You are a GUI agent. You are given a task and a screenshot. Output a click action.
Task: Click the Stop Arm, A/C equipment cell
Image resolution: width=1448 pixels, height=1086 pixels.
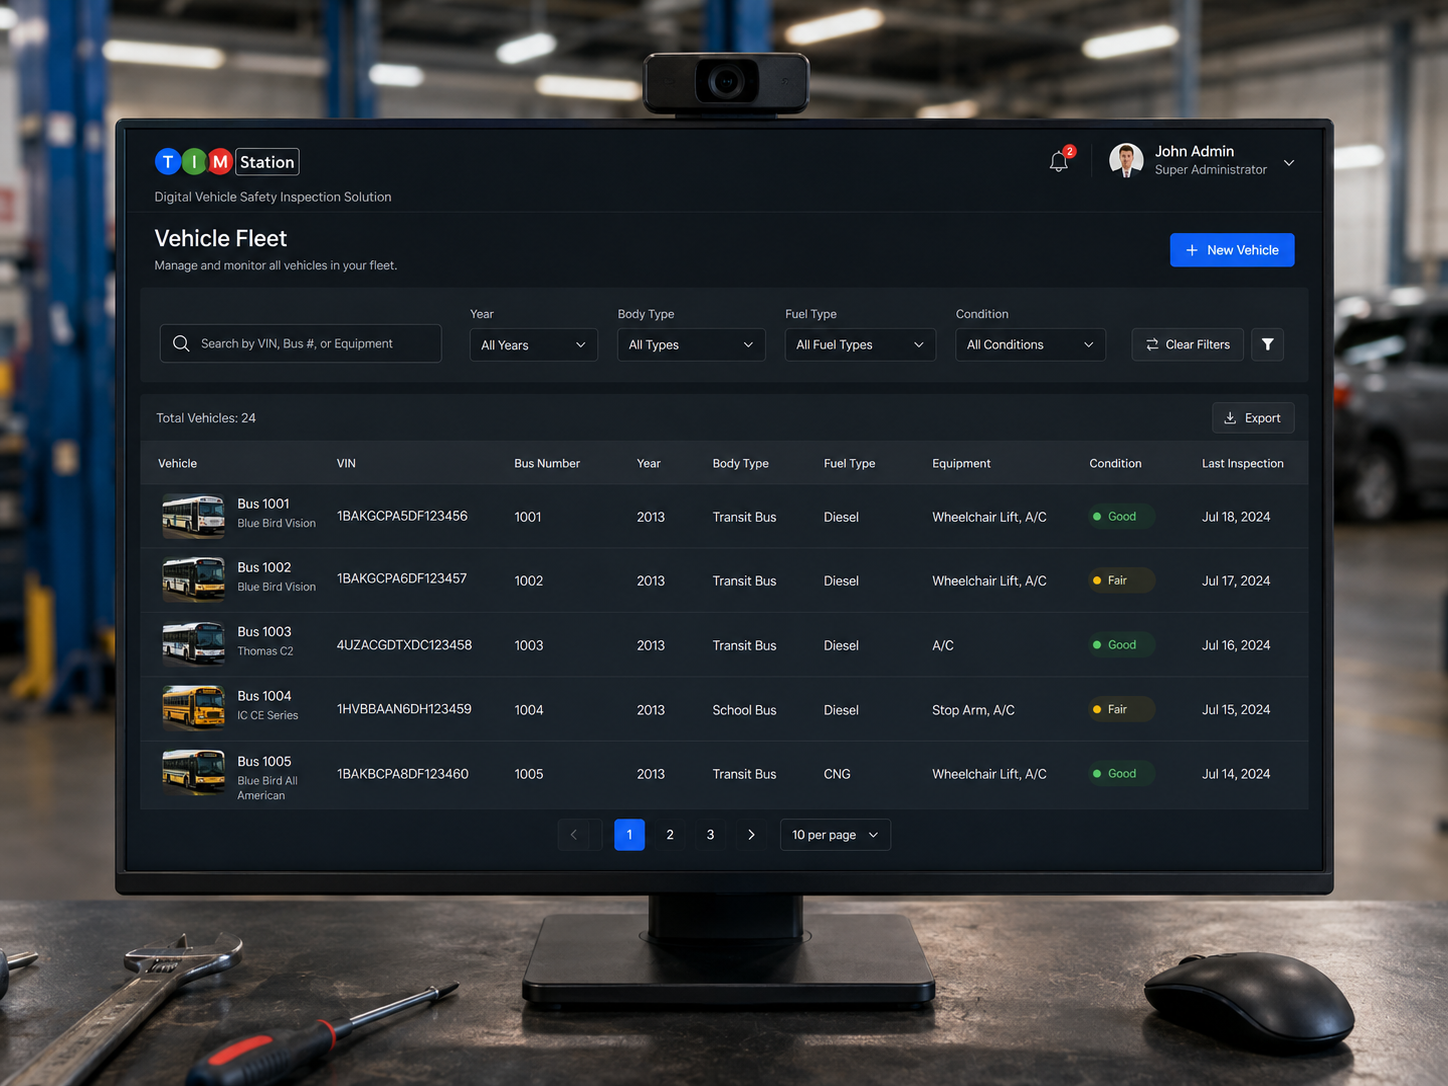coord(973,710)
